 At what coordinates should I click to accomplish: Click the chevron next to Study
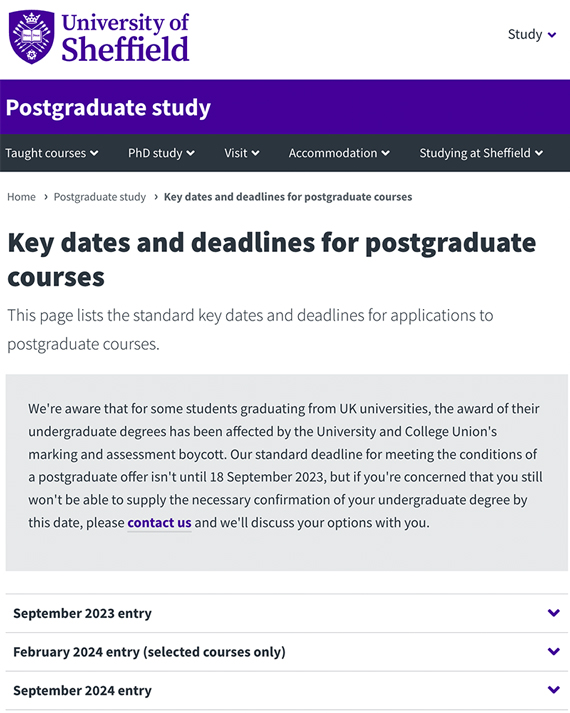(552, 35)
